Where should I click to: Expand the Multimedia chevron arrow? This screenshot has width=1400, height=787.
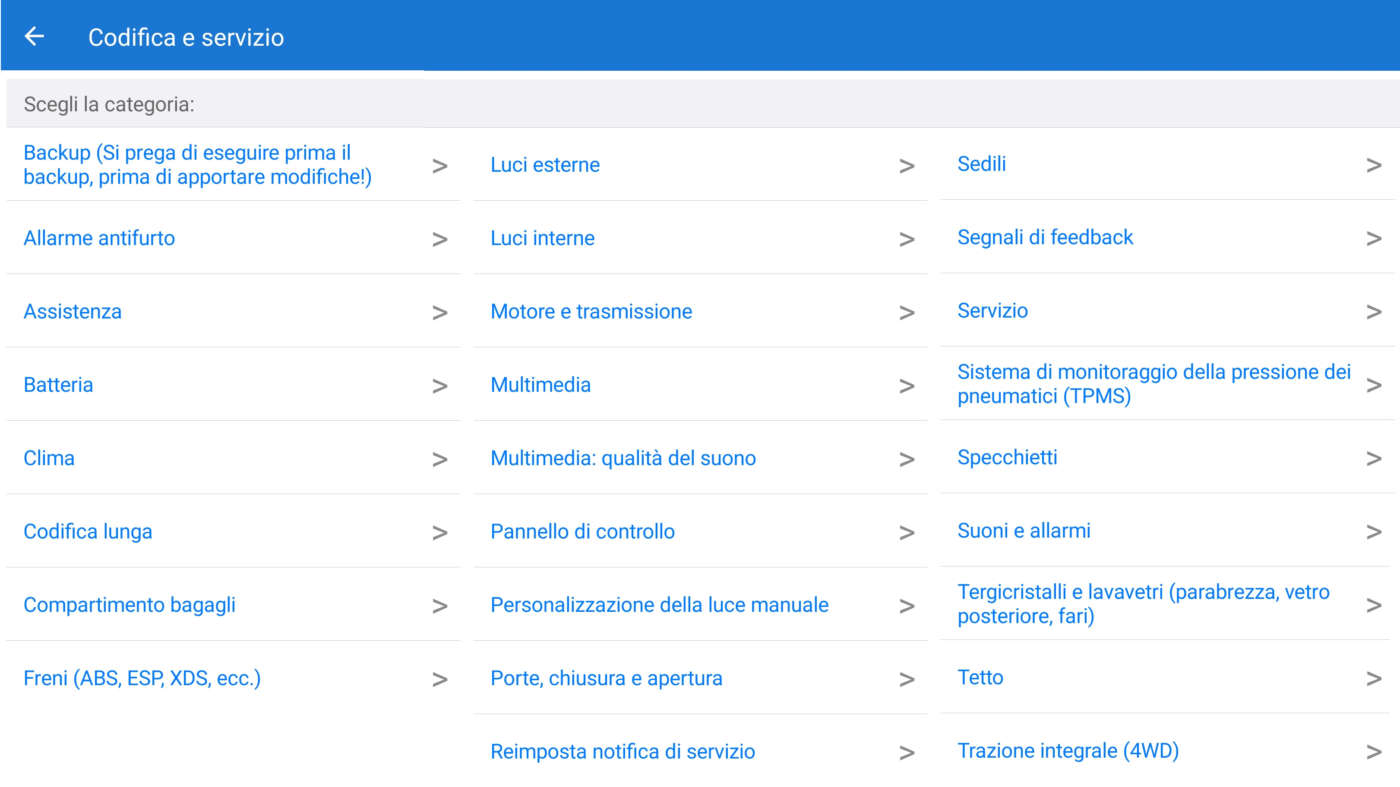click(906, 386)
